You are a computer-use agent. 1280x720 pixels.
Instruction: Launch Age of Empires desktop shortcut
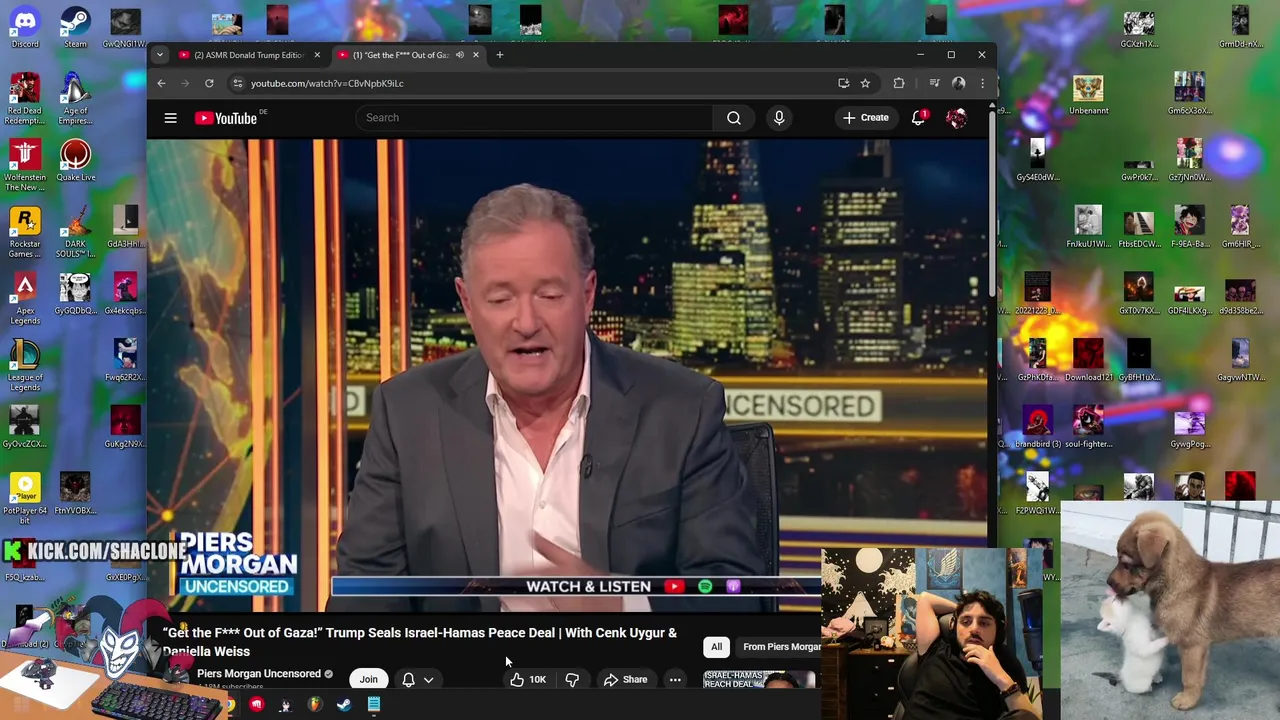tap(75, 100)
